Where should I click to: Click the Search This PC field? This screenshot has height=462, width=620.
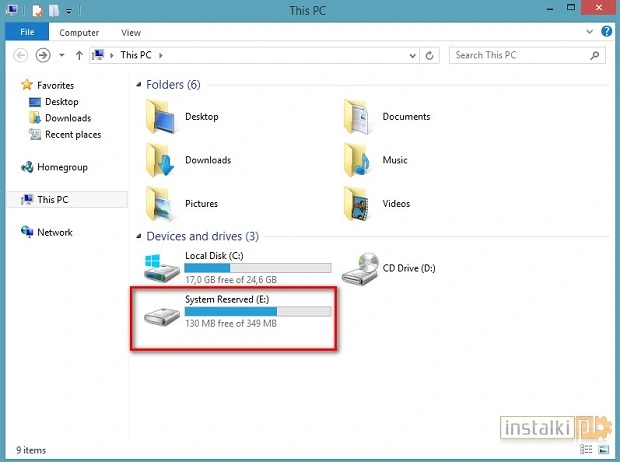(x=520, y=55)
